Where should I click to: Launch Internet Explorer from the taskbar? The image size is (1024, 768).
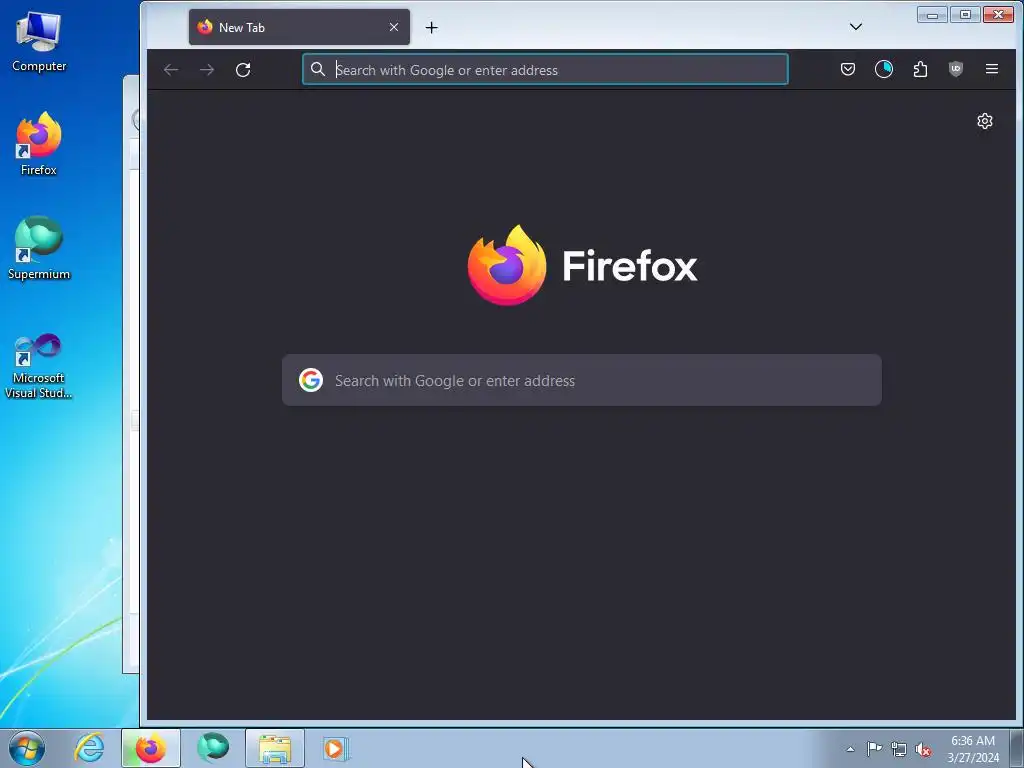click(89, 748)
